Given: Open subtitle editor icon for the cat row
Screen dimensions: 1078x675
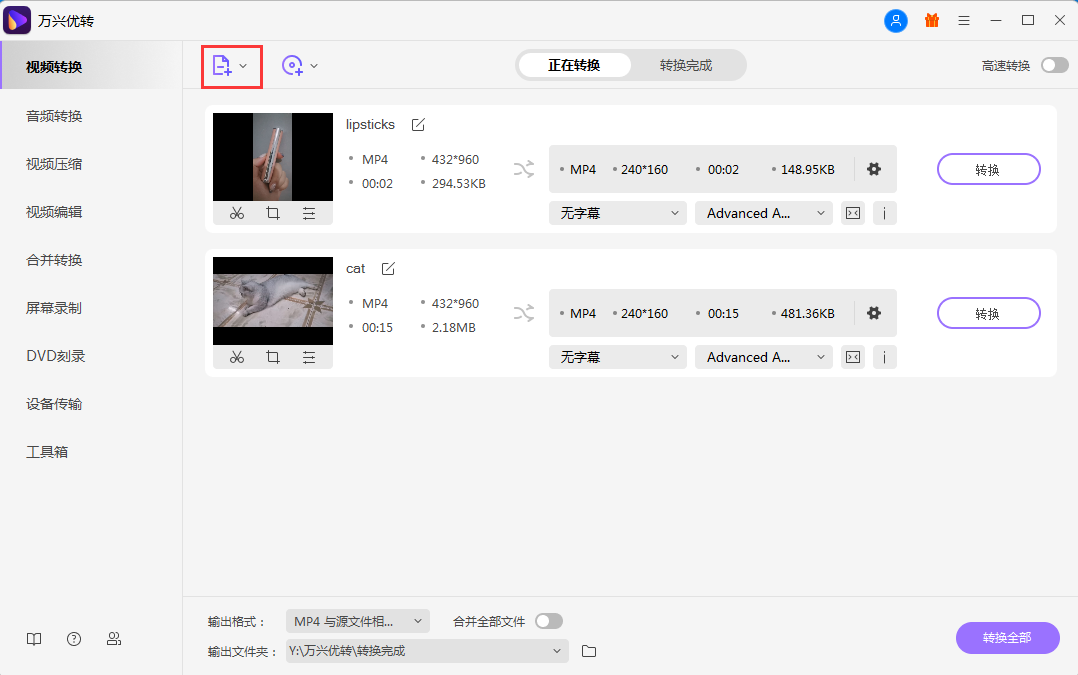Looking at the screenshot, I should pos(852,357).
